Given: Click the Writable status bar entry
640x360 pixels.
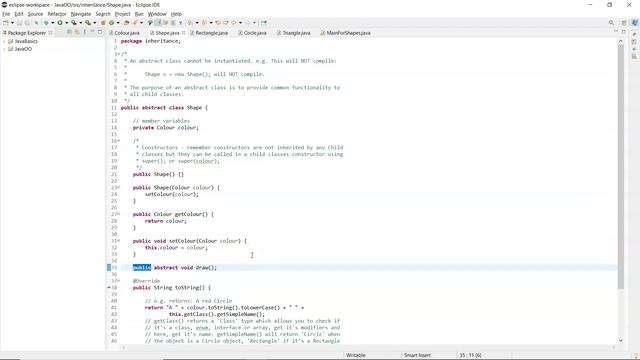Looking at the screenshot, I should click(356, 355).
